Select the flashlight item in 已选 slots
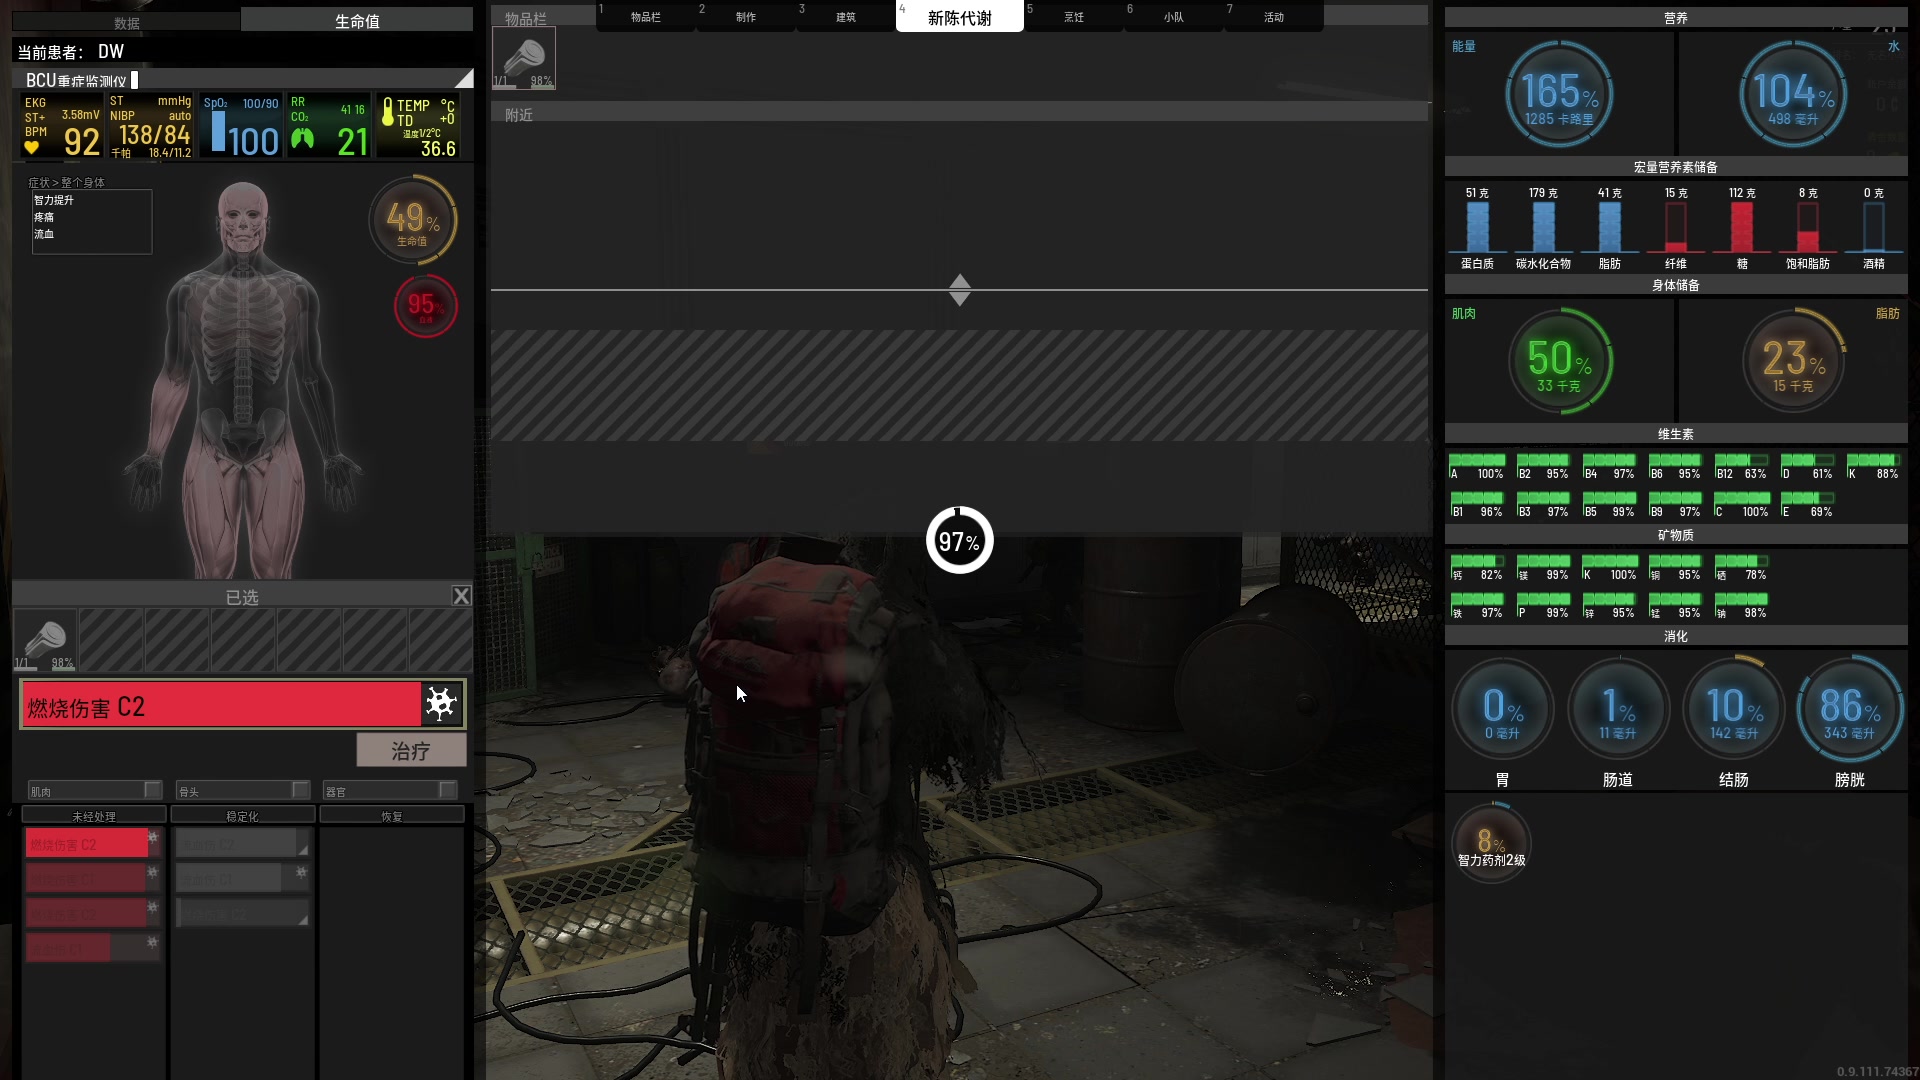 [x=45, y=640]
